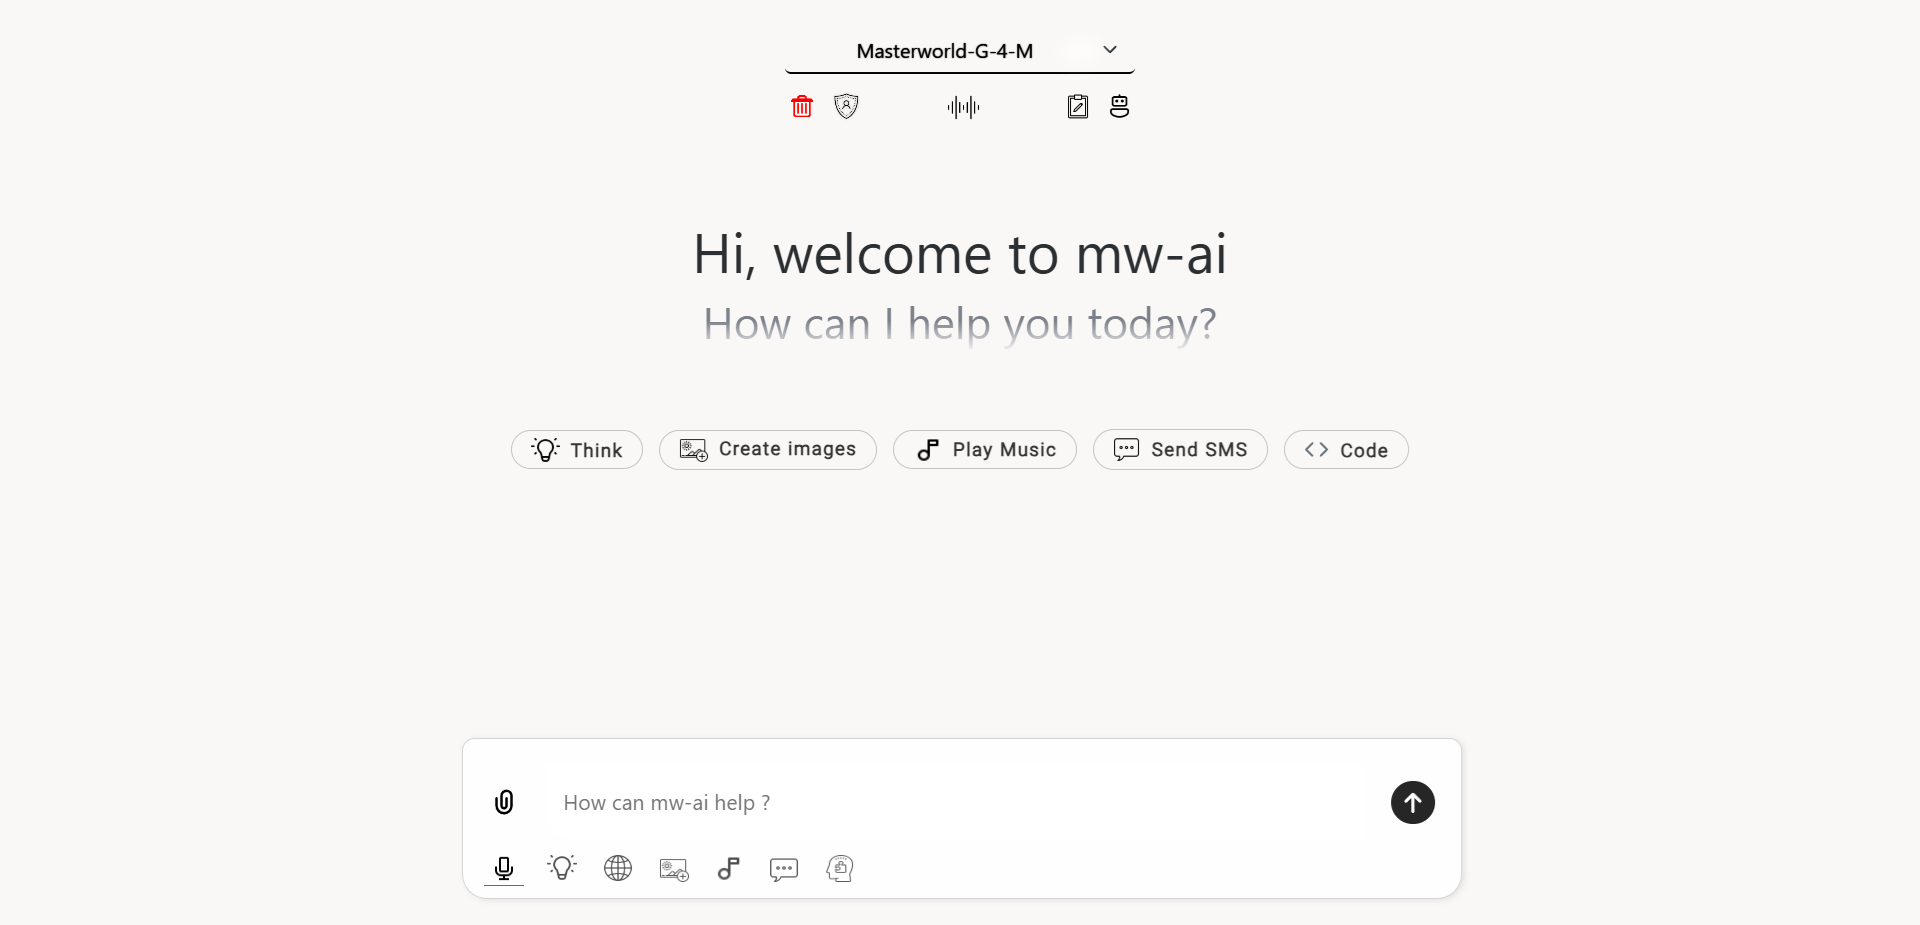Select the image generation icon below the input
The image size is (1920, 925).
[673, 869]
